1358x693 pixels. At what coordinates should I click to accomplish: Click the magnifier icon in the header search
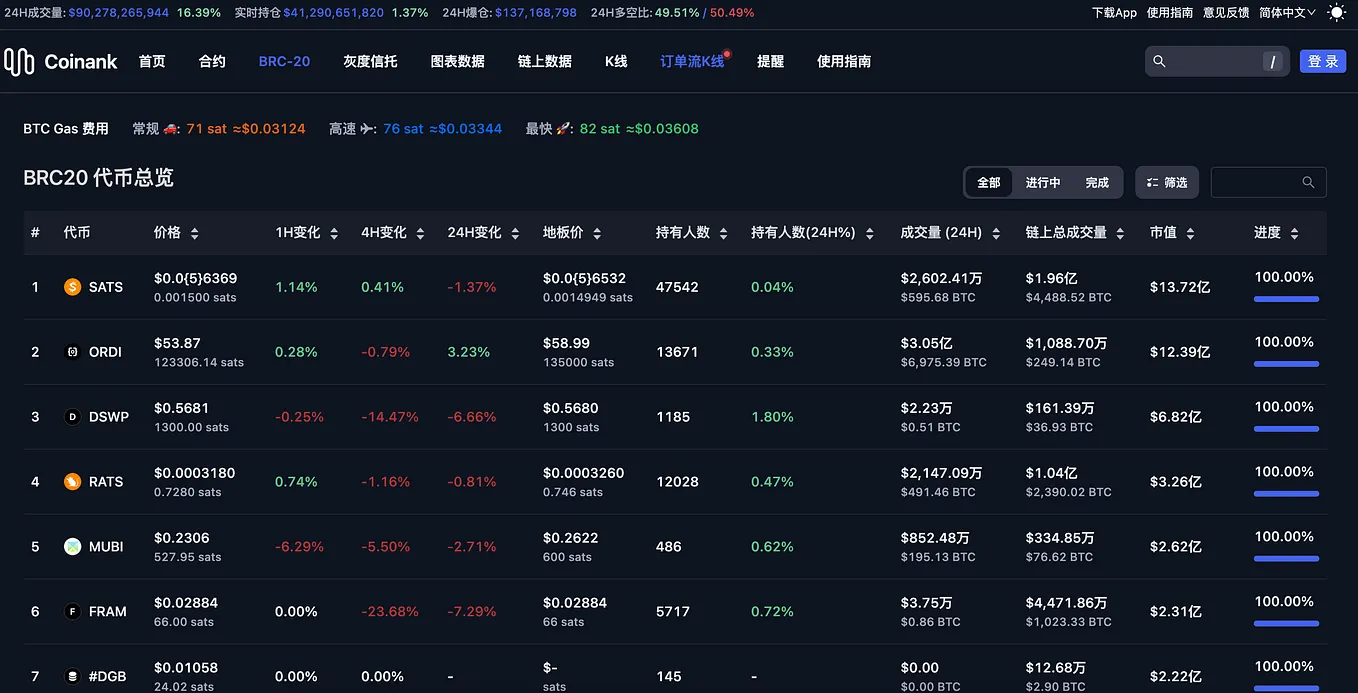coord(1159,61)
